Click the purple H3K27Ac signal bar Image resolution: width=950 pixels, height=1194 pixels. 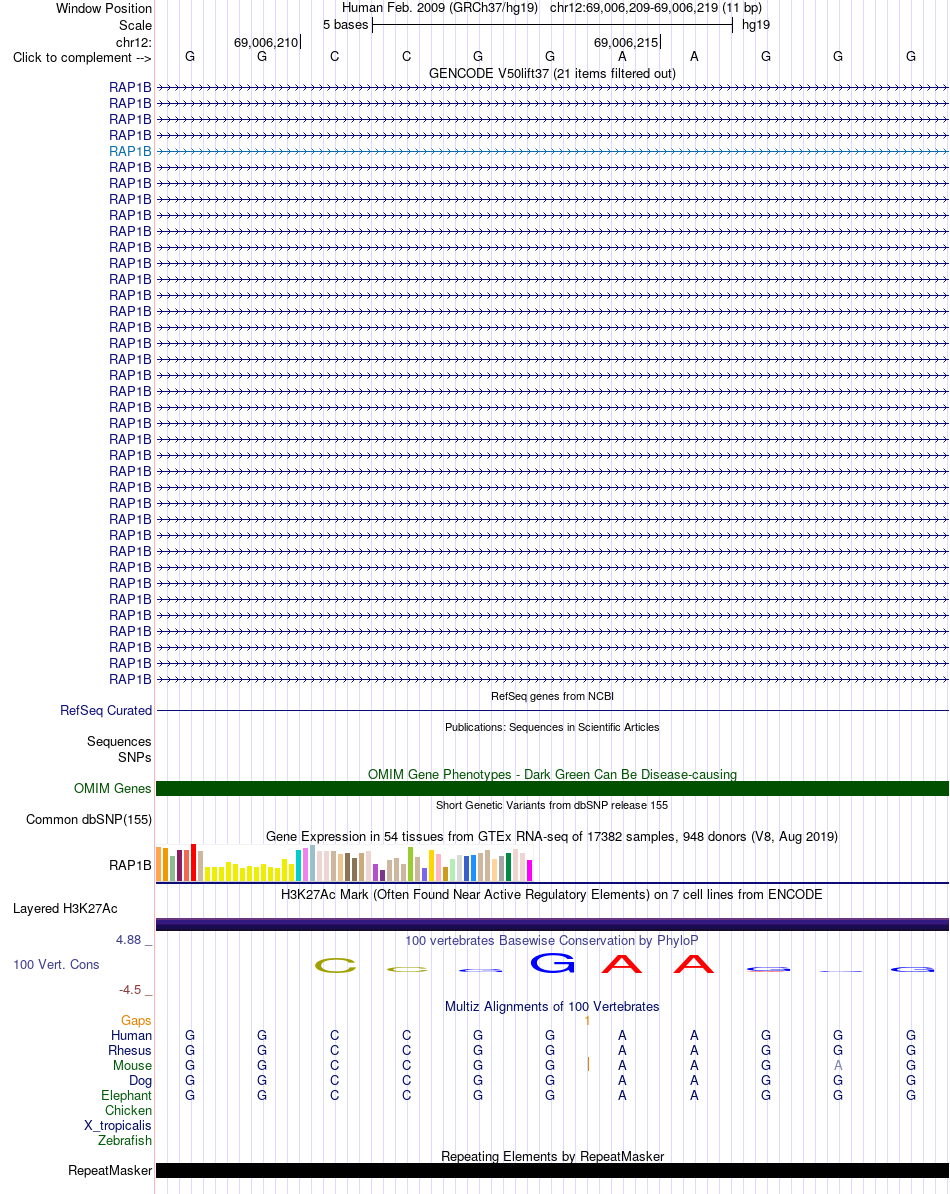click(552, 924)
